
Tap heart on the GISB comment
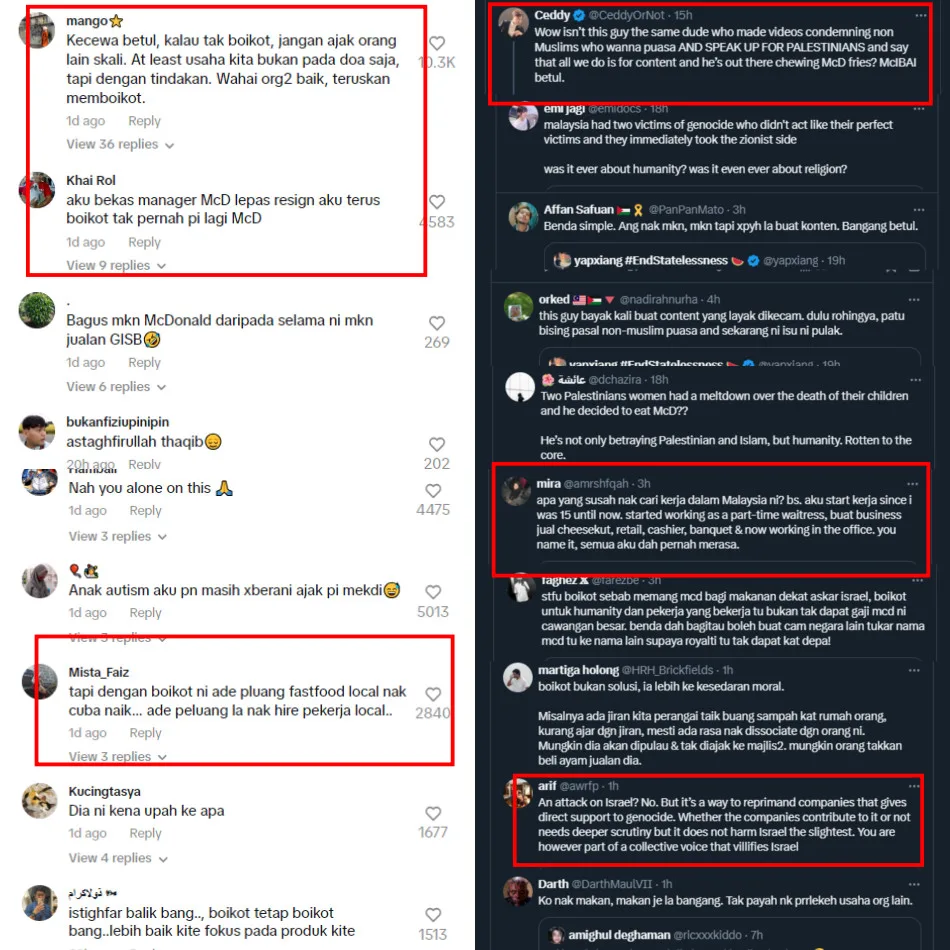pyautogui.click(x=437, y=323)
